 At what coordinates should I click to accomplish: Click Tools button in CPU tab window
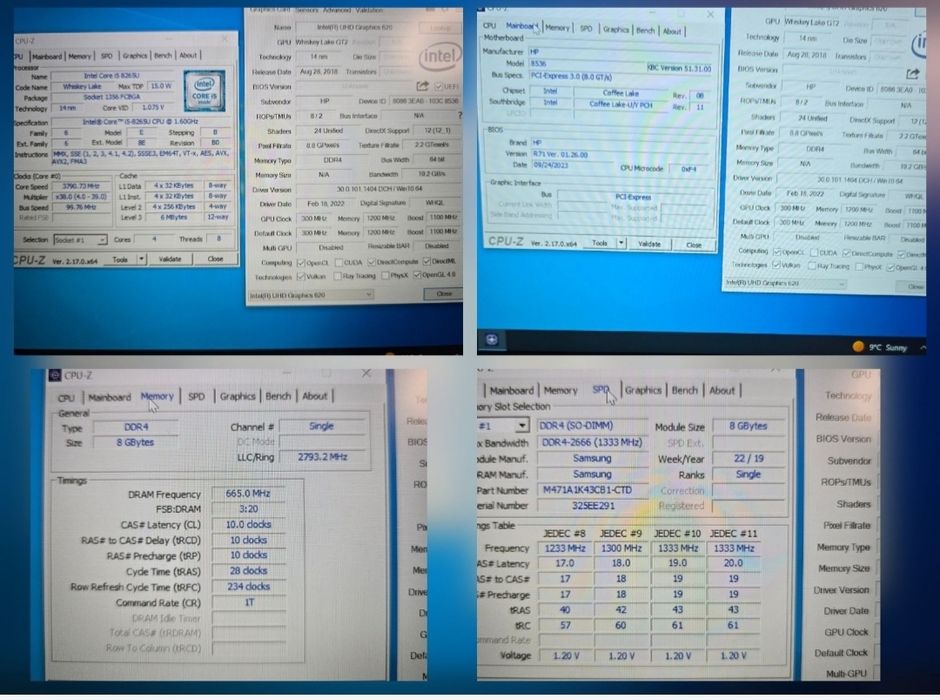tap(120, 260)
